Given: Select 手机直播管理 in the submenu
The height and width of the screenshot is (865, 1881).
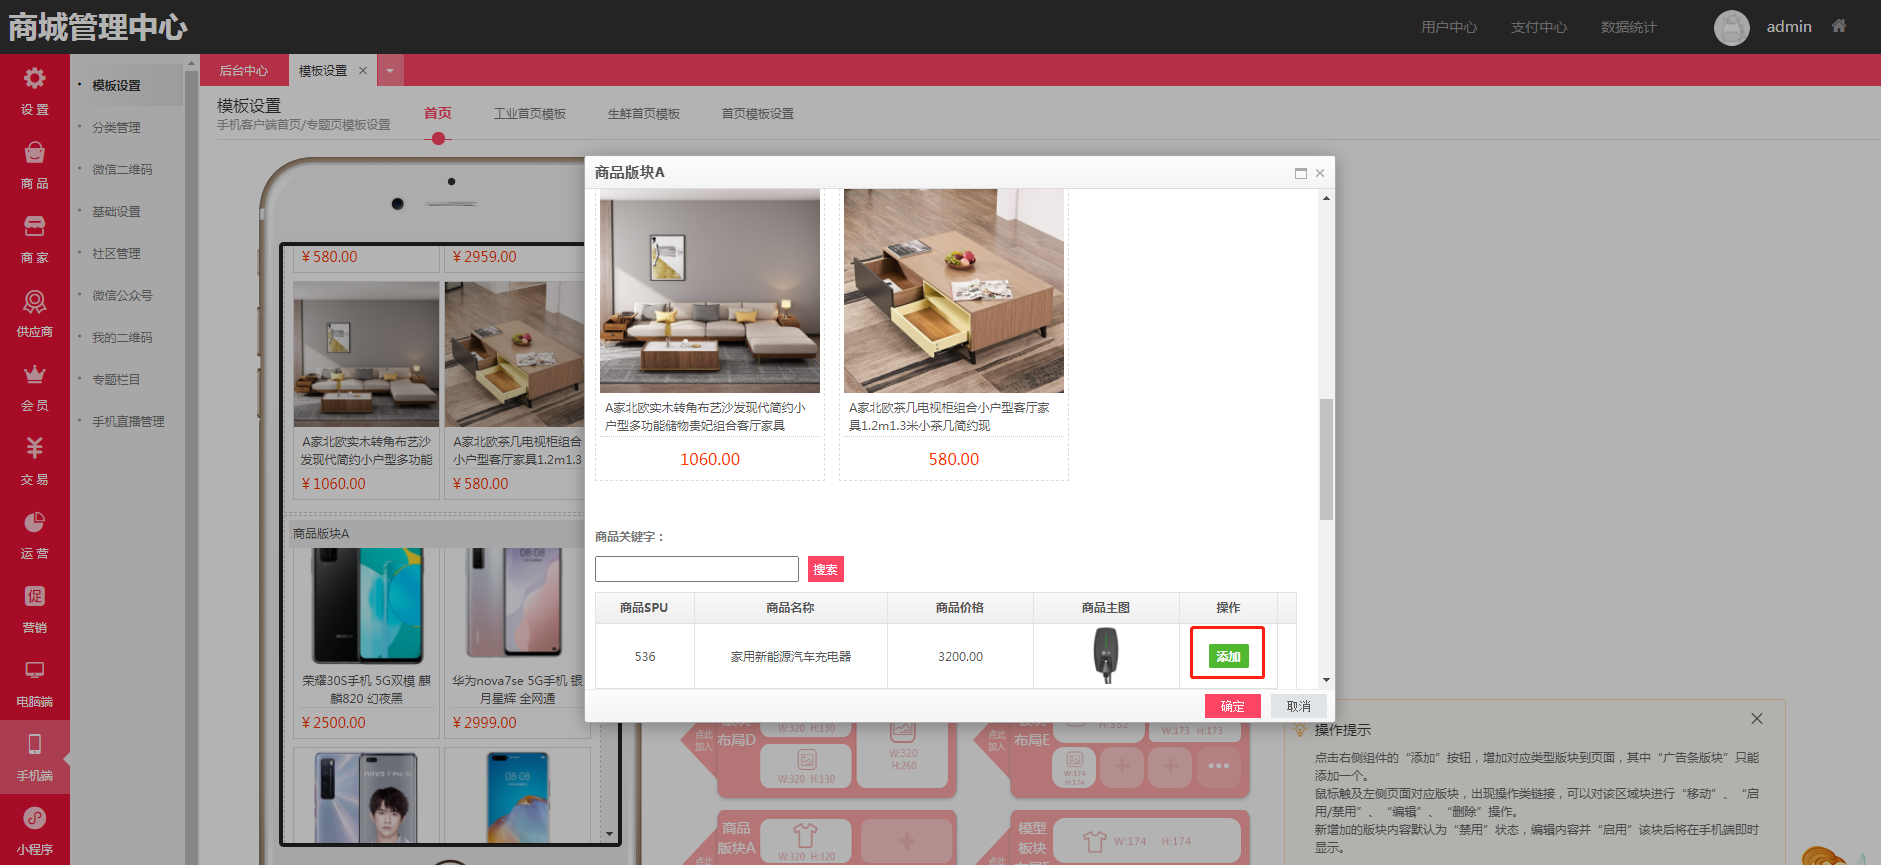Looking at the screenshot, I should [129, 421].
